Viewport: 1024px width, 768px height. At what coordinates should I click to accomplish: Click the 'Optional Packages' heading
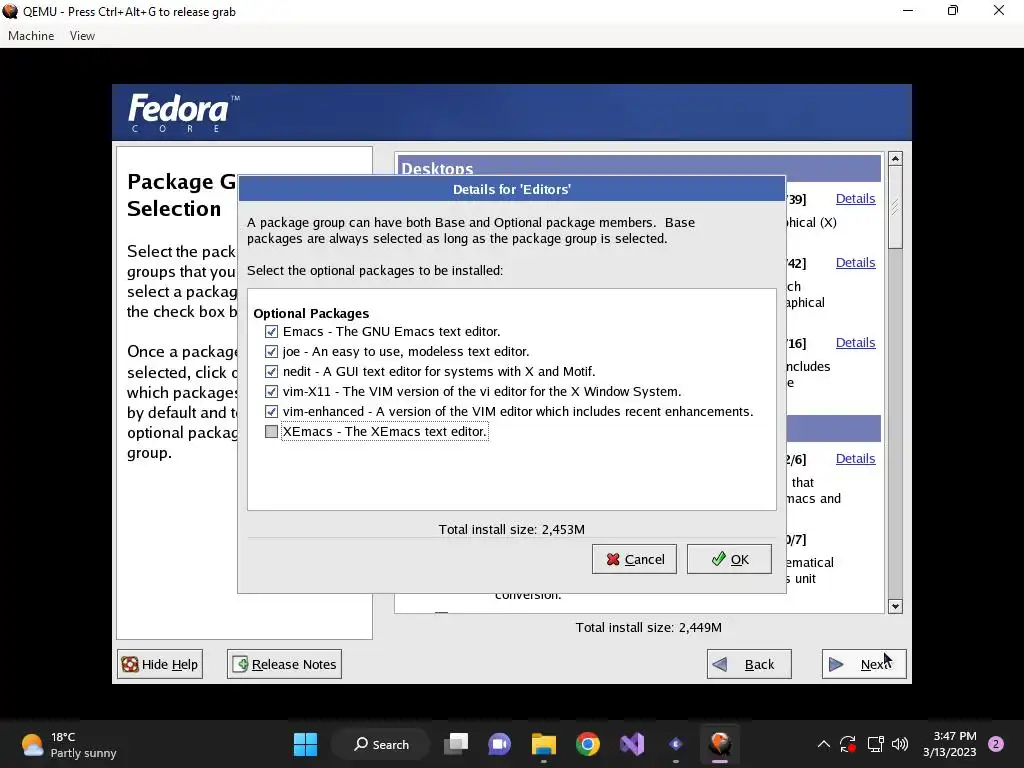click(311, 313)
